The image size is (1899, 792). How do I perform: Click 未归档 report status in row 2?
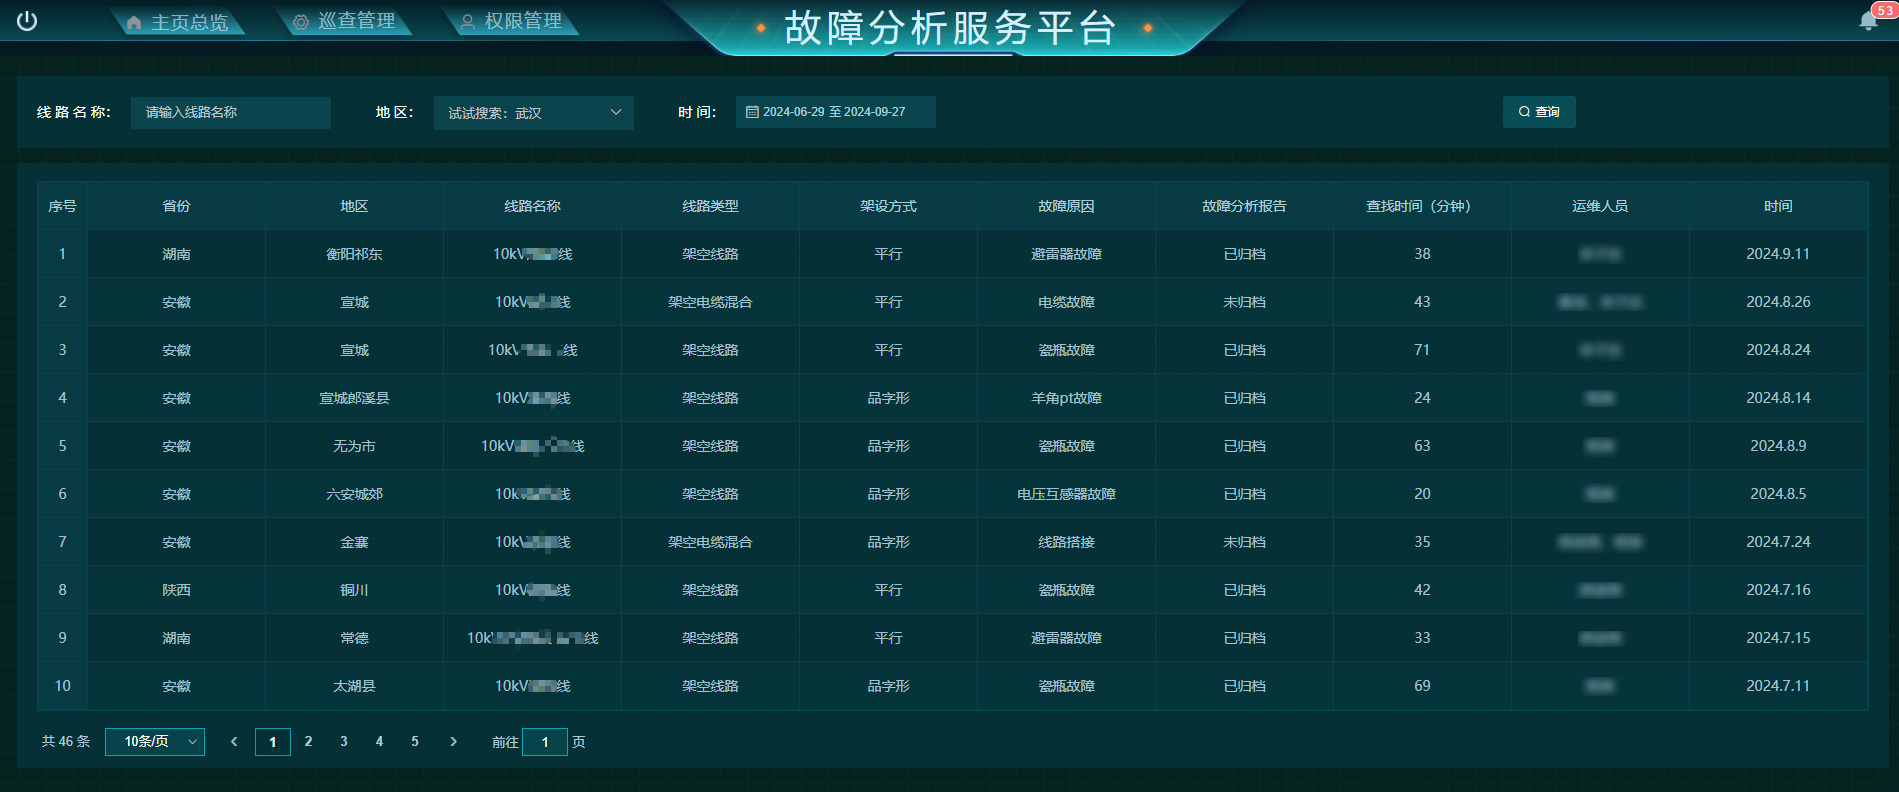click(x=1244, y=302)
